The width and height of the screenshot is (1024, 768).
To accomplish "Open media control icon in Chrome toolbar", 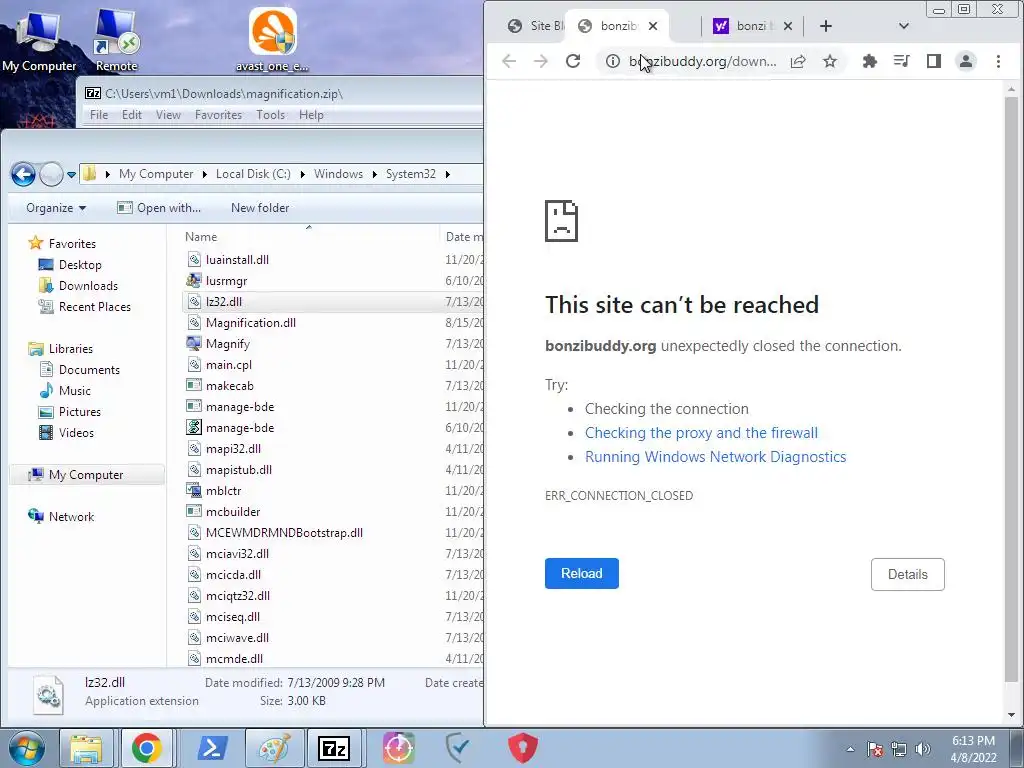I will [901, 61].
